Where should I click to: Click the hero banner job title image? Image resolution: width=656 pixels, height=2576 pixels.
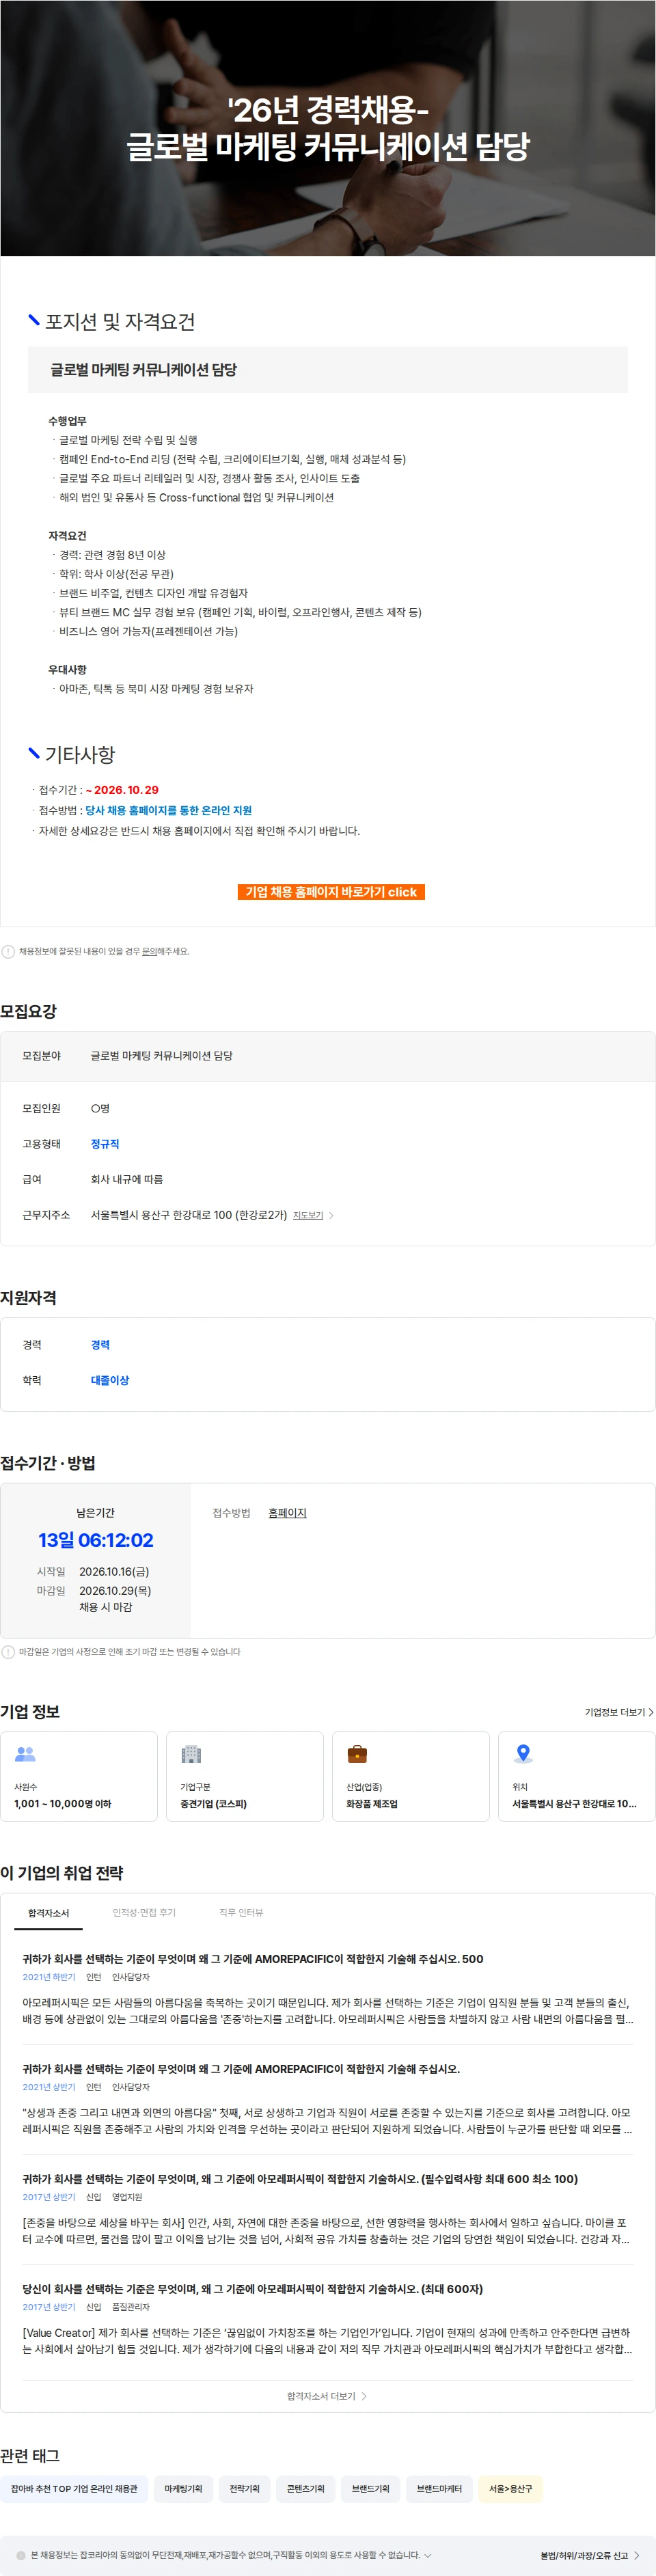click(328, 128)
